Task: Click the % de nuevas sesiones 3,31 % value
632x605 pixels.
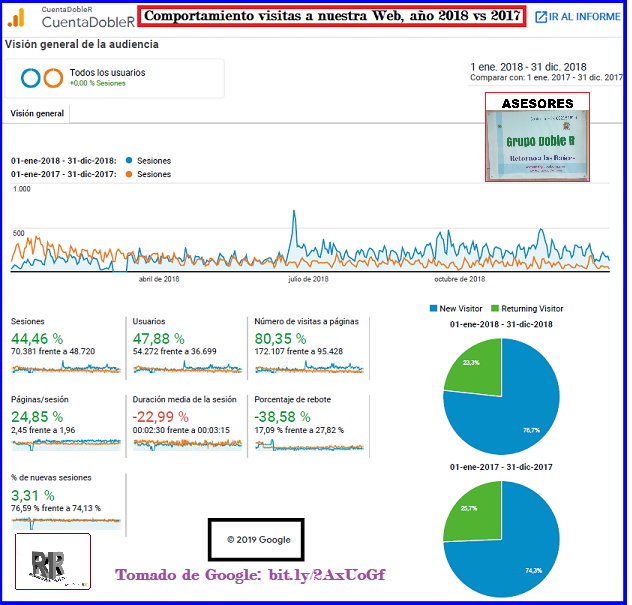Action: click(33, 495)
